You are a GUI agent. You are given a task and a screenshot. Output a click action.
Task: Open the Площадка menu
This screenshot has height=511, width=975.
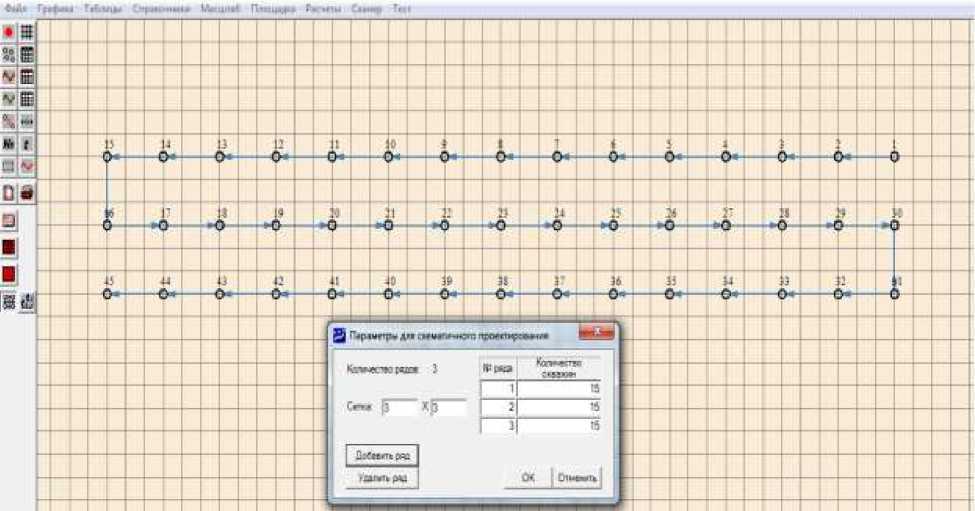pyautogui.click(x=273, y=9)
